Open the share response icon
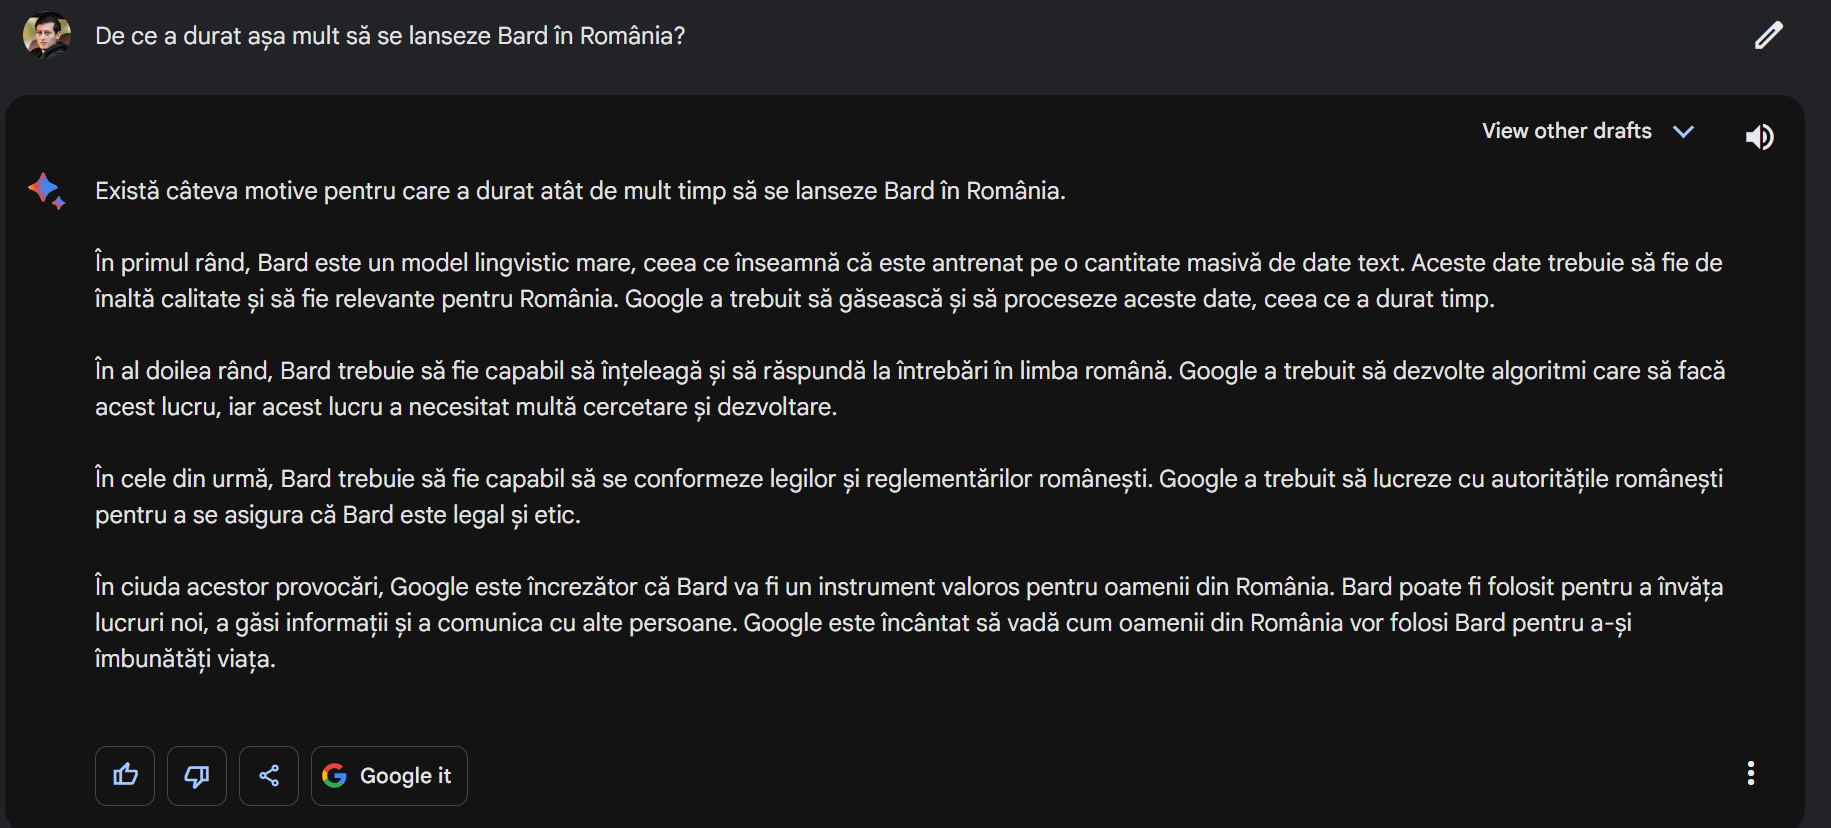 coord(269,775)
